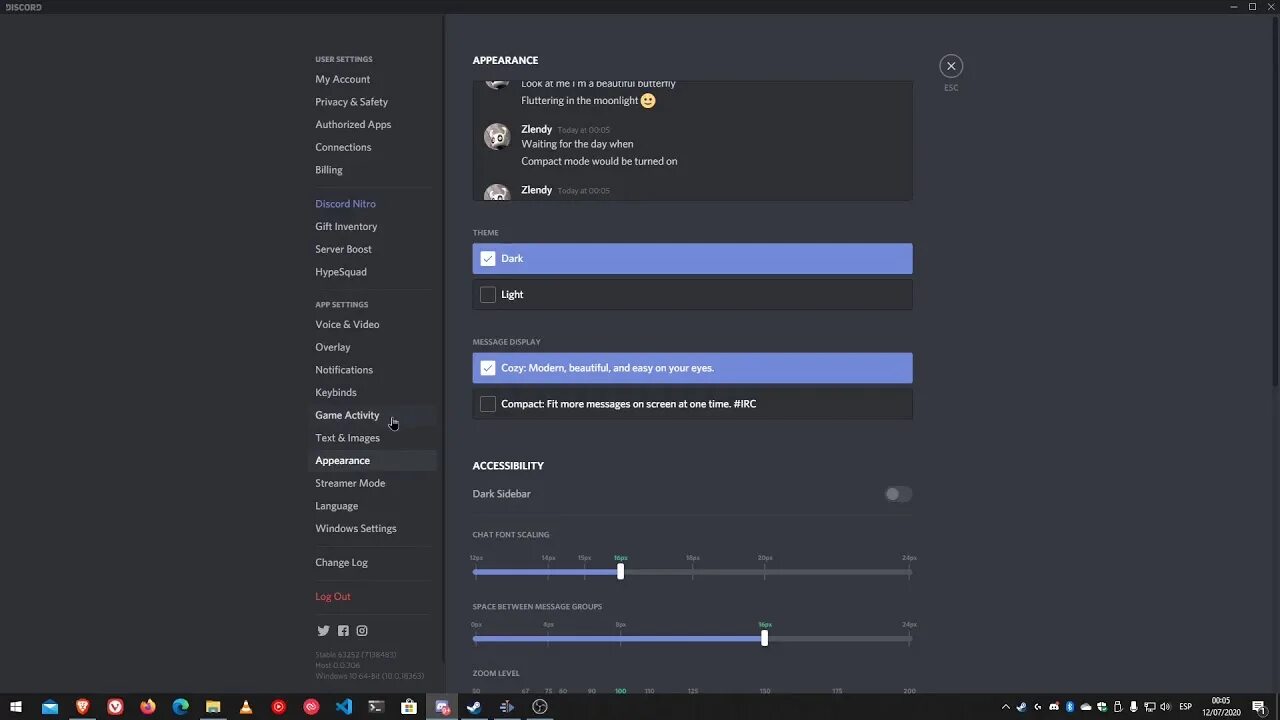Screen dimensions: 1280x720
Task: Open Steam from the taskbar
Action: 473,707
